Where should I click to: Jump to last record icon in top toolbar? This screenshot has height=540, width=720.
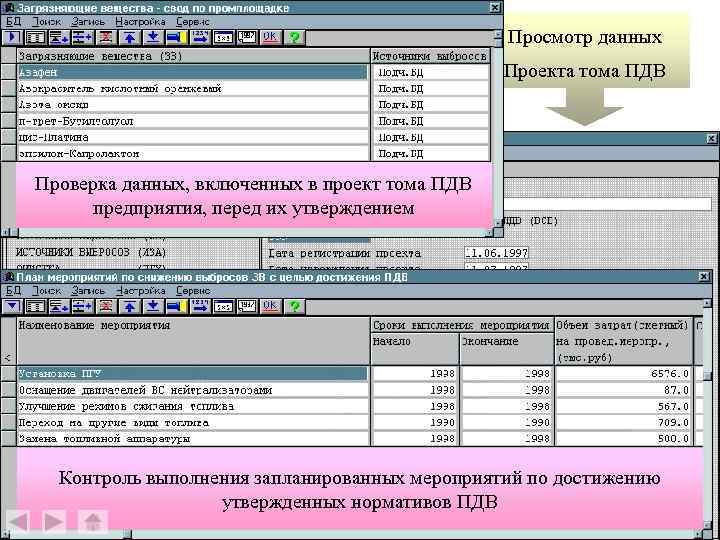(153, 37)
